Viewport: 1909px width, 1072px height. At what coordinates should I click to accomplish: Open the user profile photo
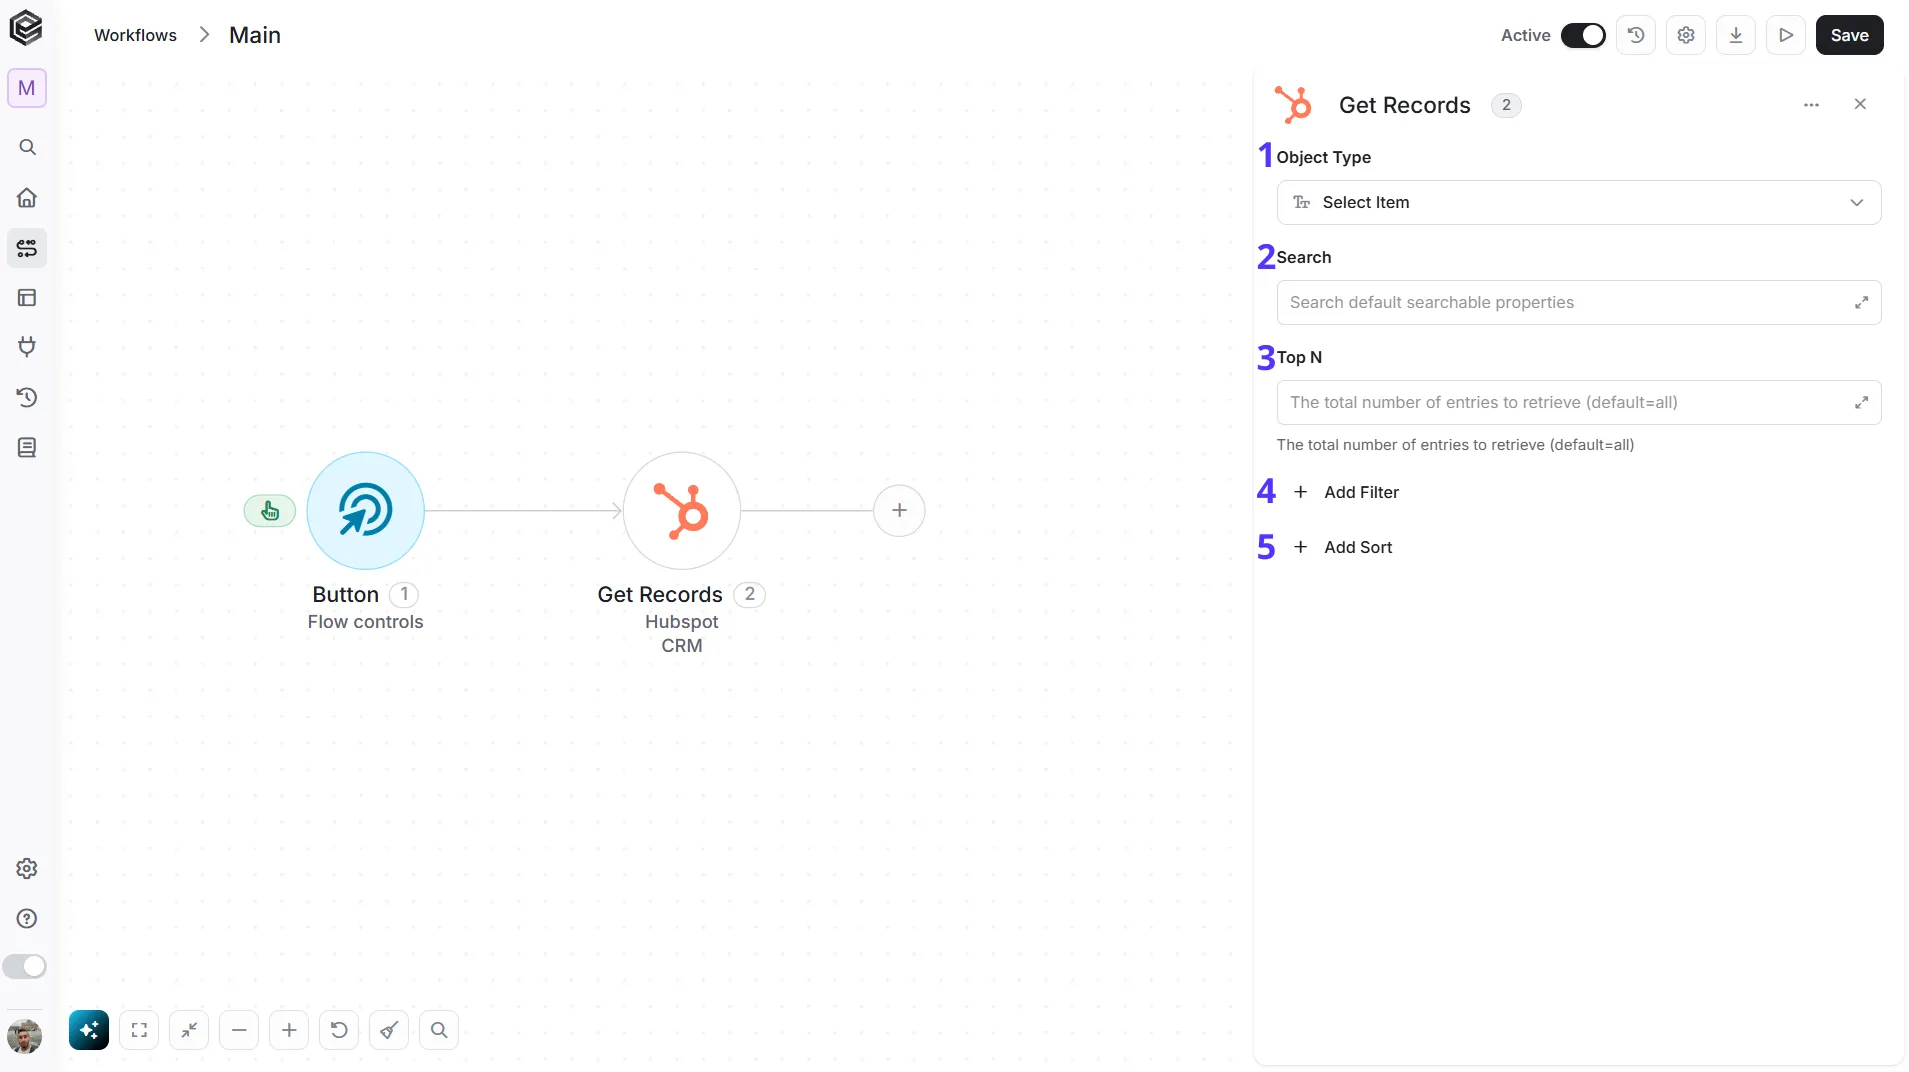tap(25, 1036)
